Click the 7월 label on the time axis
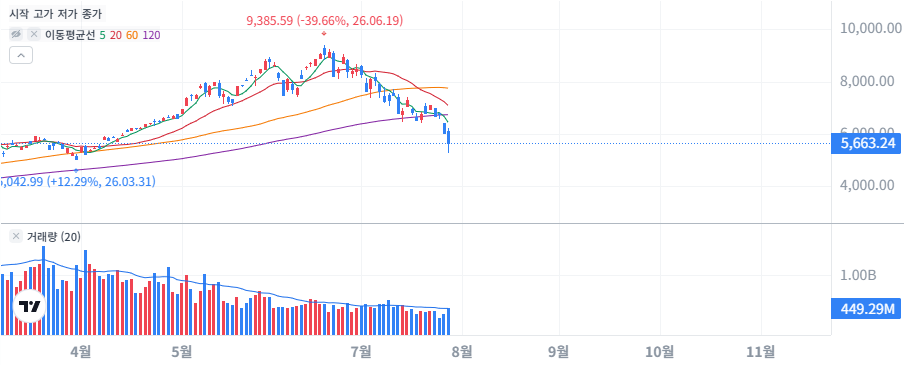 pyautogui.click(x=362, y=350)
